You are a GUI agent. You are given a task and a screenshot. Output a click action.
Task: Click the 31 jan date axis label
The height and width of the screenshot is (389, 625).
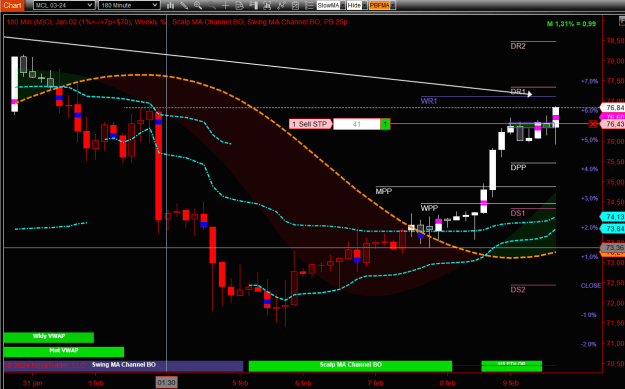32,383
